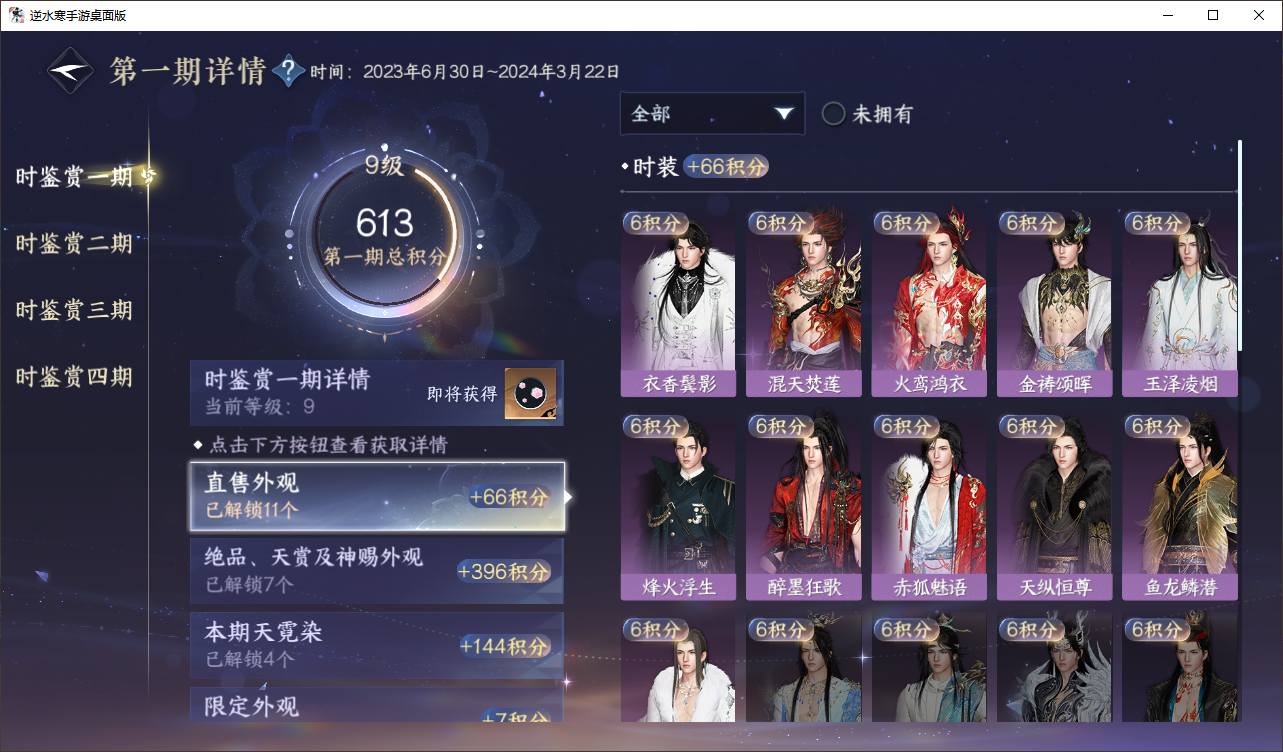This screenshot has width=1283, height=752.
Task: Select the 火鸾鸿衣 outfit card
Action: [929, 303]
